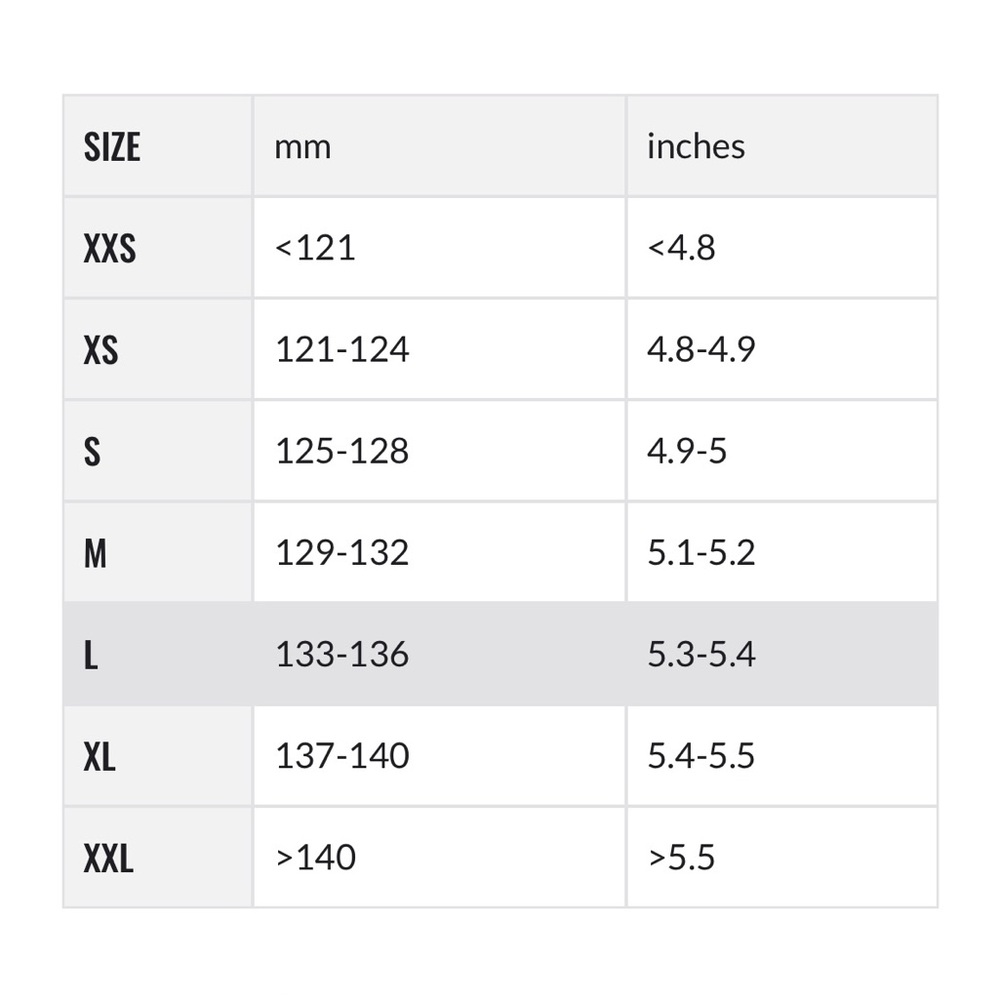Click the XXS size label

pyautogui.click(x=109, y=248)
